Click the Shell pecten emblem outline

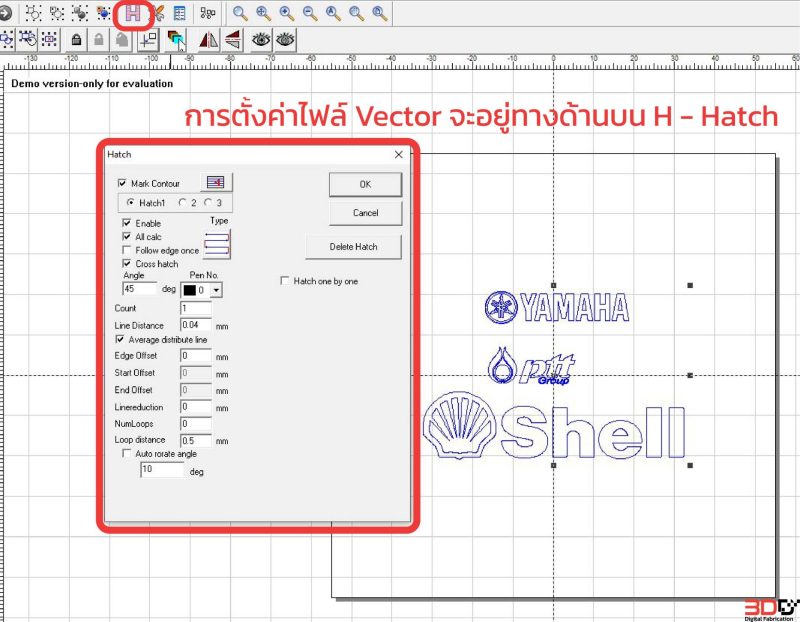pos(460,425)
